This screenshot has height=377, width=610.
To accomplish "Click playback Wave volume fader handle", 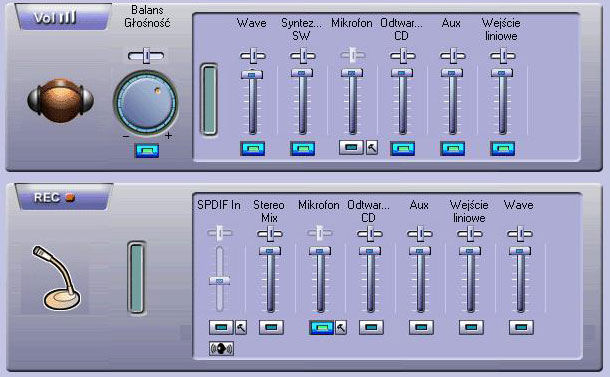I will pyautogui.click(x=252, y=74).
